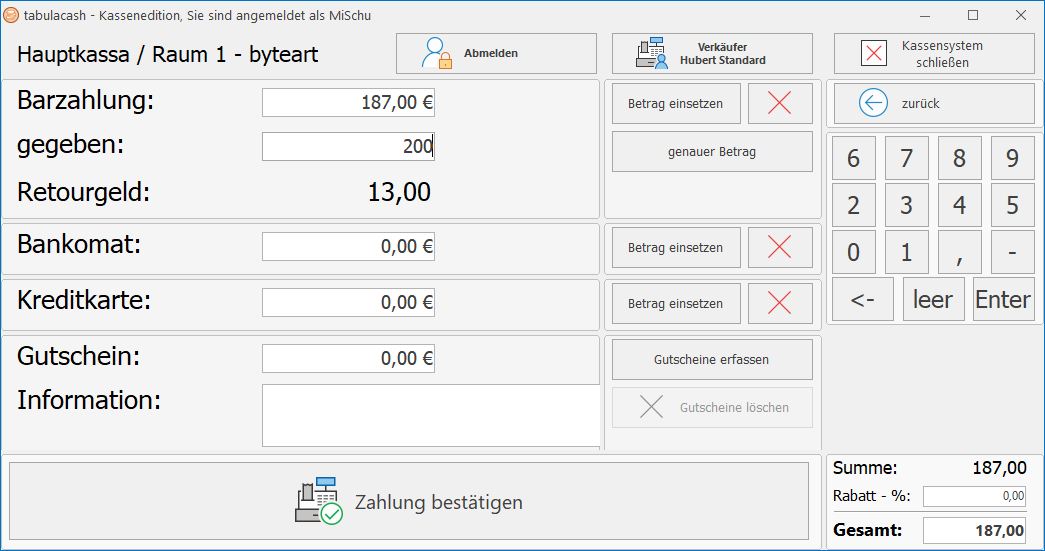This screenshot has width=1045, height=551.
Task: Tap the keypad comma key
Action: point(959,252)
